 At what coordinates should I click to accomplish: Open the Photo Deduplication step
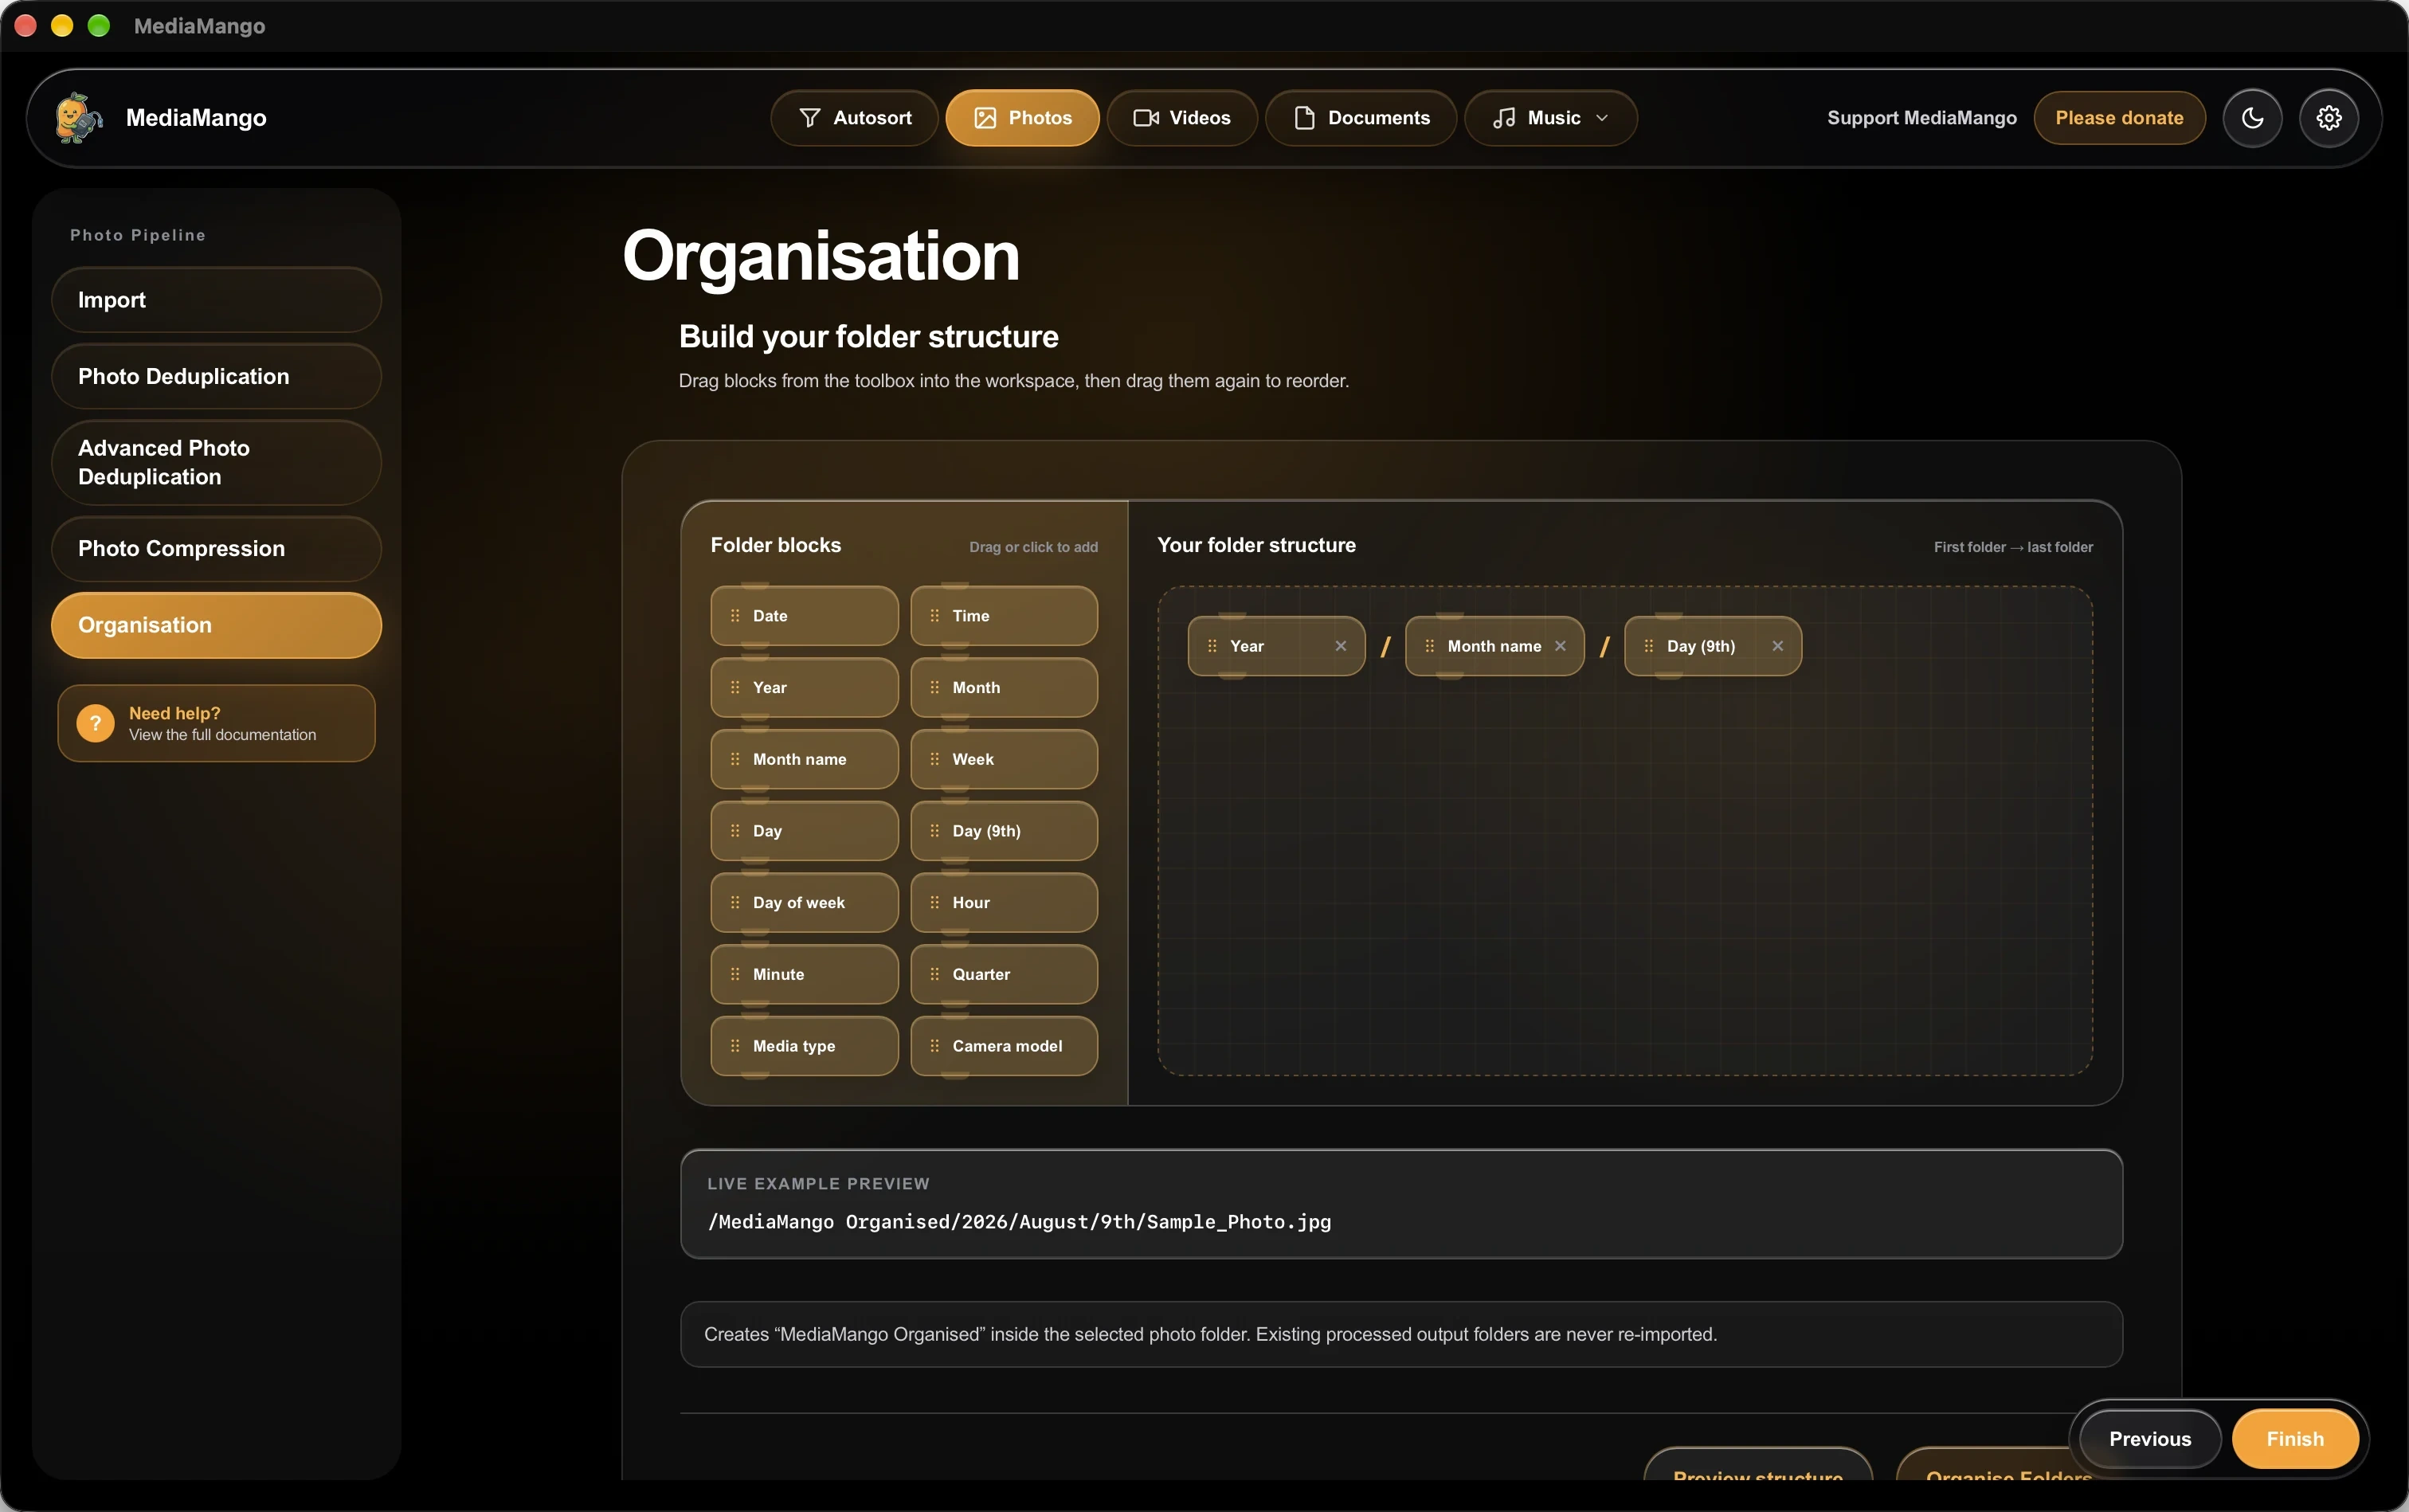pyautogui.click(x=216, y=376)
